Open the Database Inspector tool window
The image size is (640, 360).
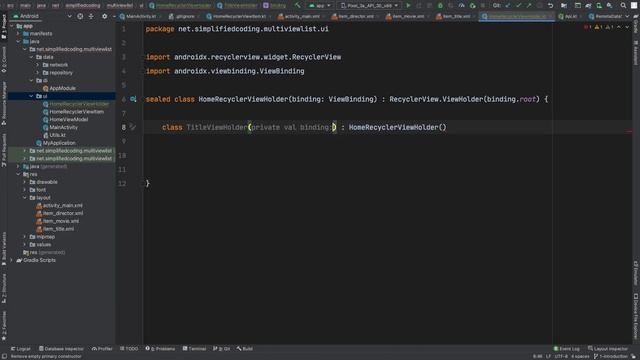(61, 349)
